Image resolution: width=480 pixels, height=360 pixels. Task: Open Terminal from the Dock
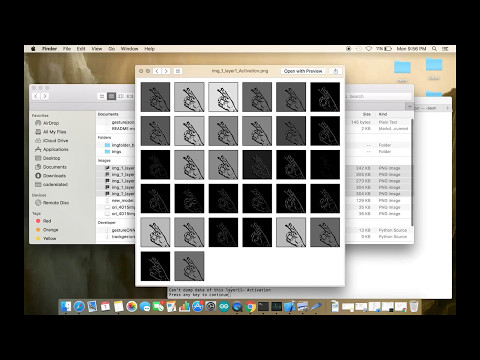tap(263, 306)
